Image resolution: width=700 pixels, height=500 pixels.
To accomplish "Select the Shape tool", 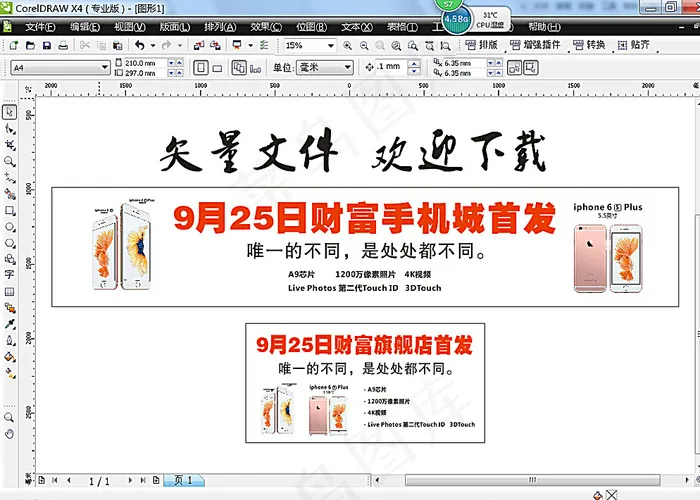I will (9, 129).
